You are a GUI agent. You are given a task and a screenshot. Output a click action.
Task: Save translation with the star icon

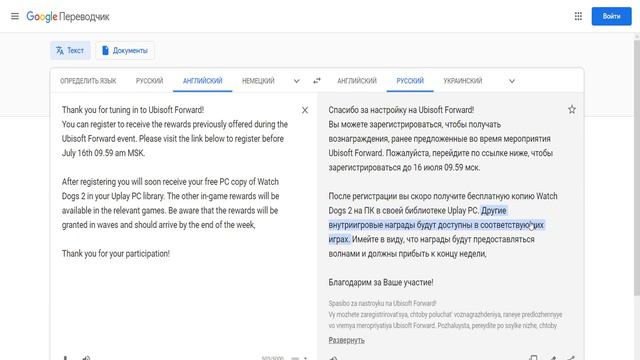[572, 109]
